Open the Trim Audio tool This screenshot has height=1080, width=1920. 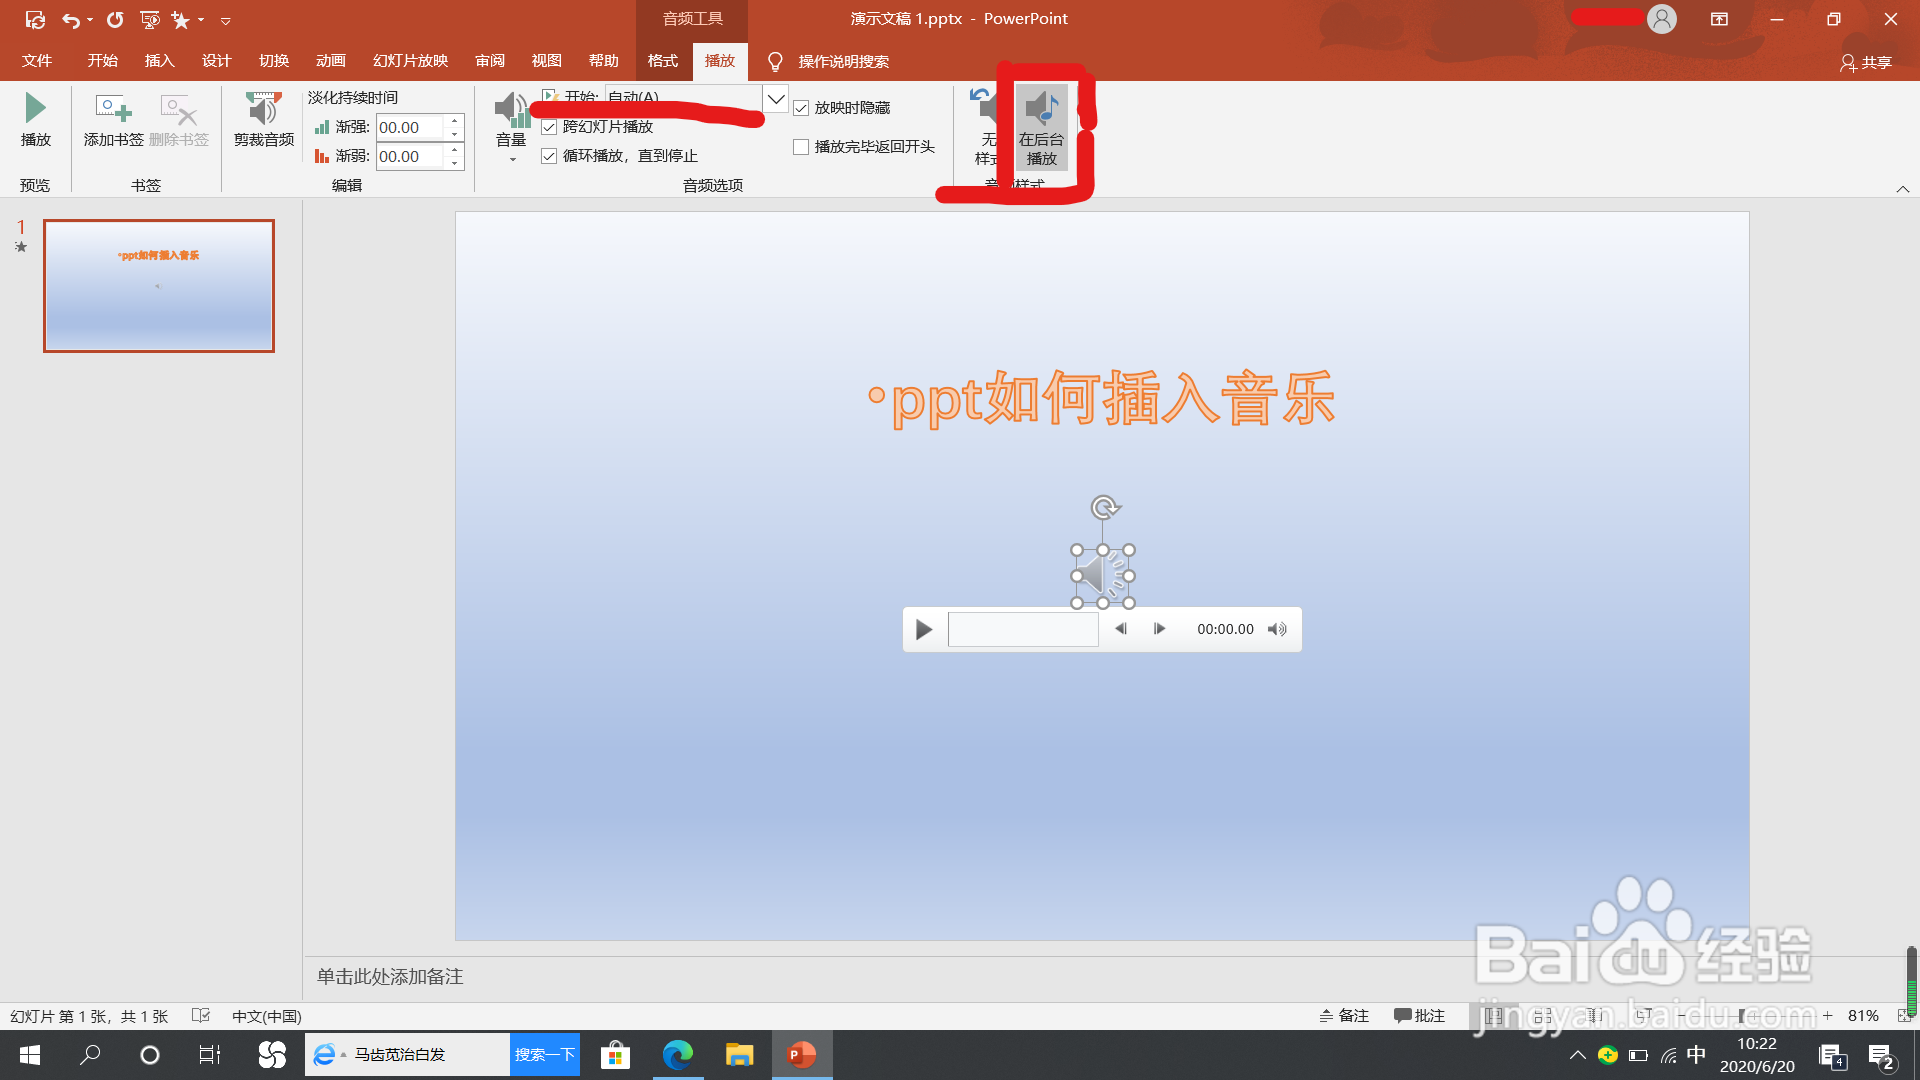tap(264, 108)
